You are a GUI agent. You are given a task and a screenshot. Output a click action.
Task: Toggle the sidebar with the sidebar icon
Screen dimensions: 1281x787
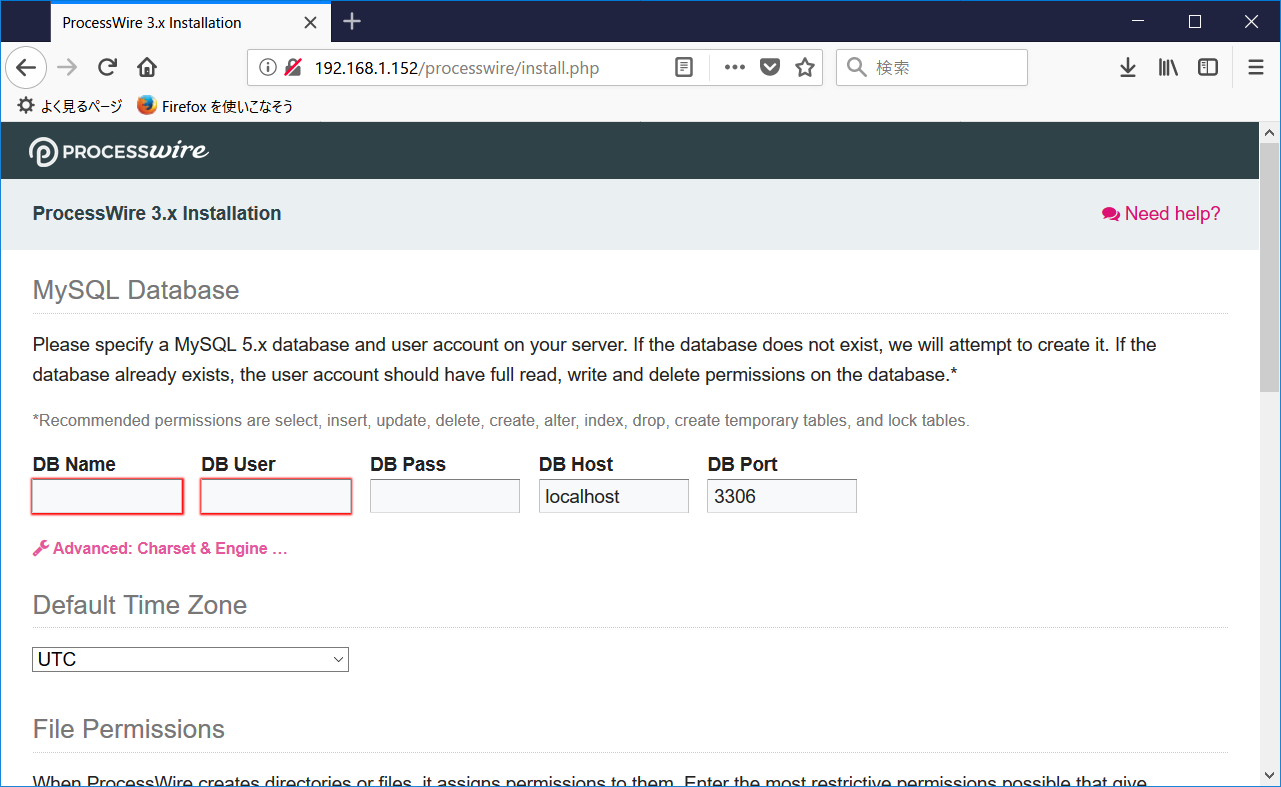pos(1207,67)
